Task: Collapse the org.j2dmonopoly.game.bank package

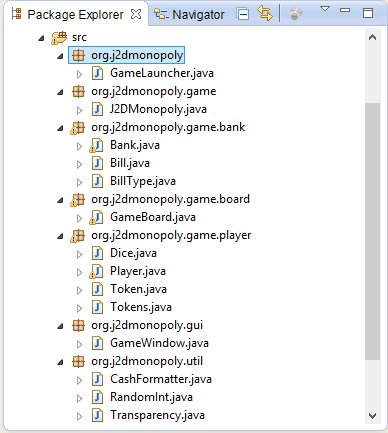Action: tap(60, 128)
